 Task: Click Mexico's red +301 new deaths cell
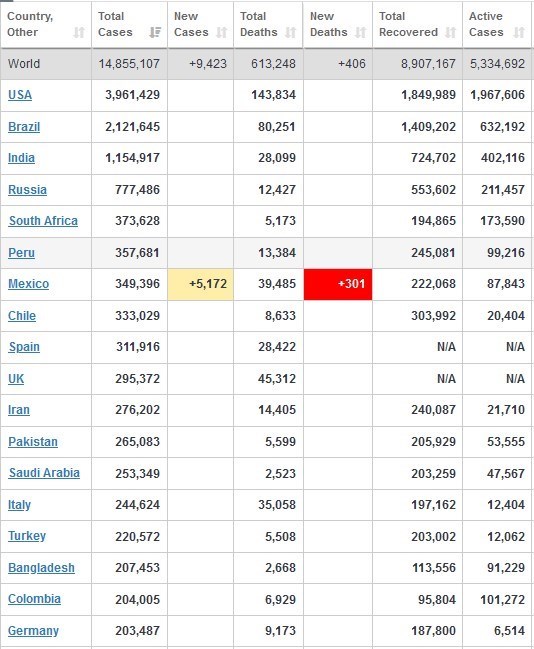pos(338,284)
